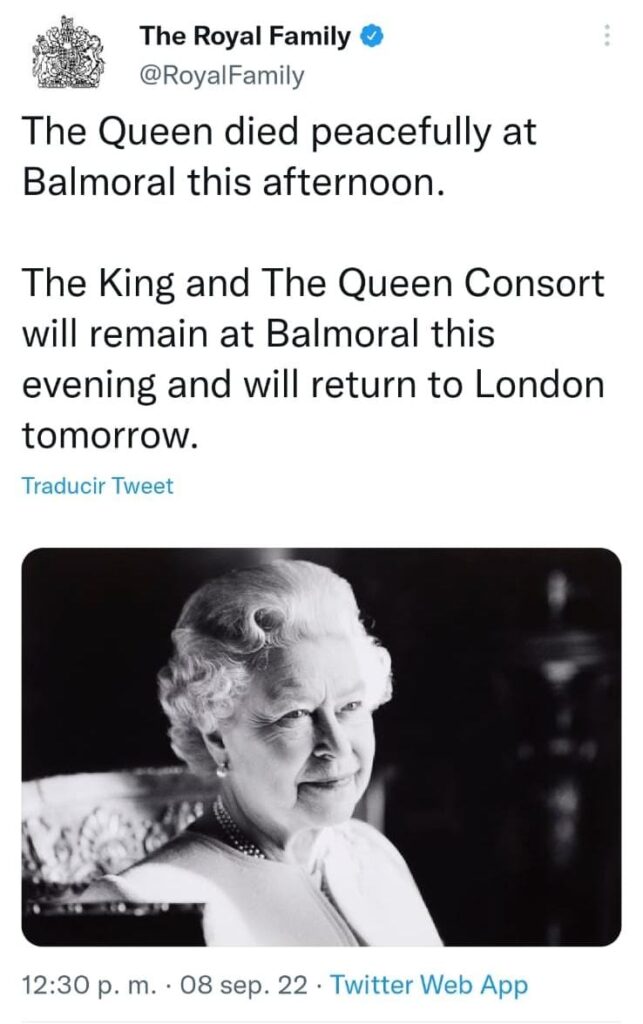Open the three-dot more options menu
This screenshot has height=1024, width=643.
tap(608, 35)
